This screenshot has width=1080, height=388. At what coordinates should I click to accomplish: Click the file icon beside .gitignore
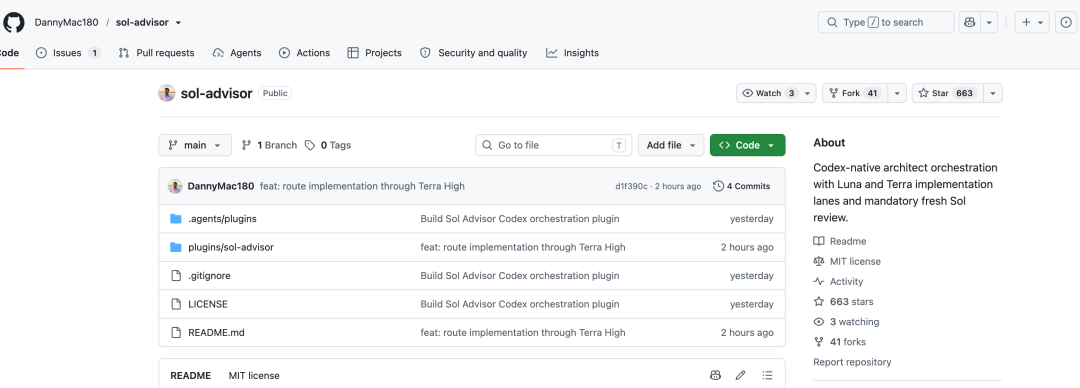click(x=176, y=276)
